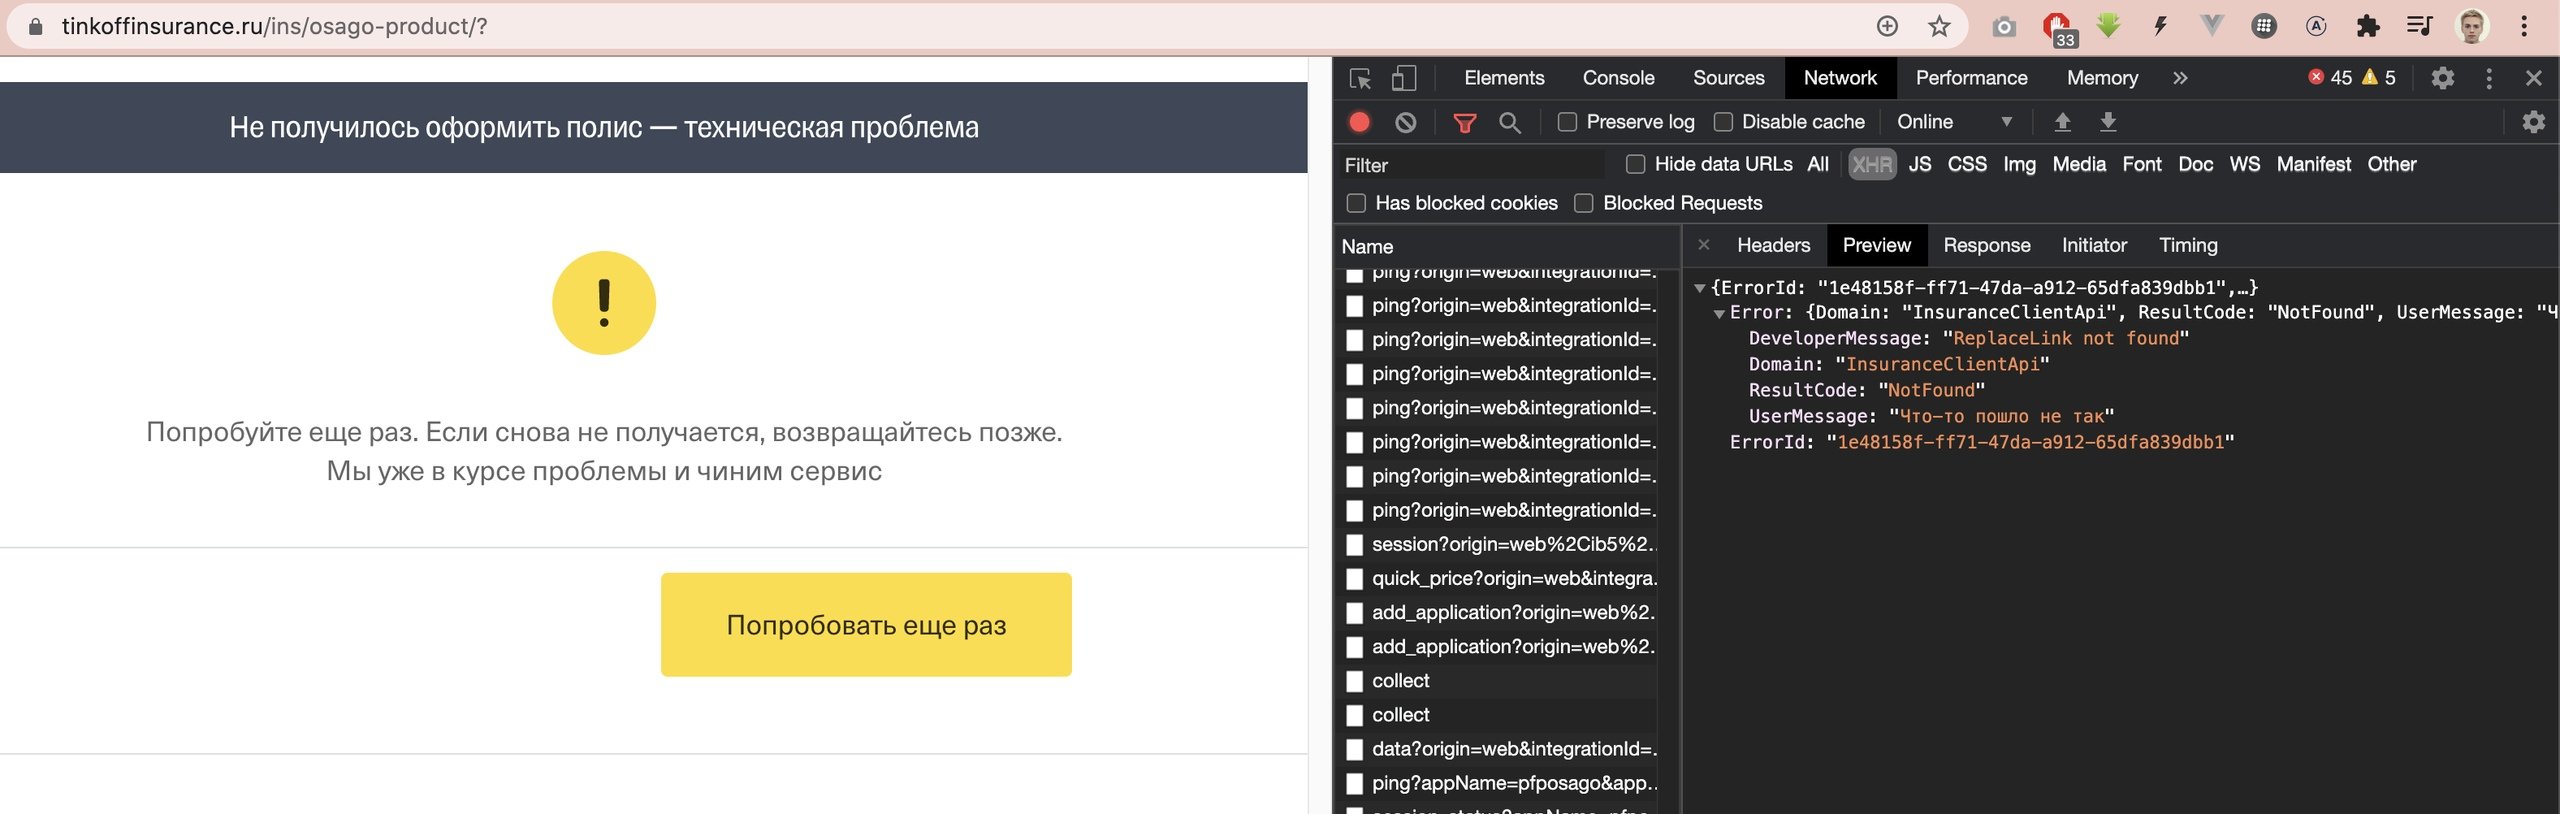Enable the Disable cache checkbox
2560x814 pixels.
1723,122
